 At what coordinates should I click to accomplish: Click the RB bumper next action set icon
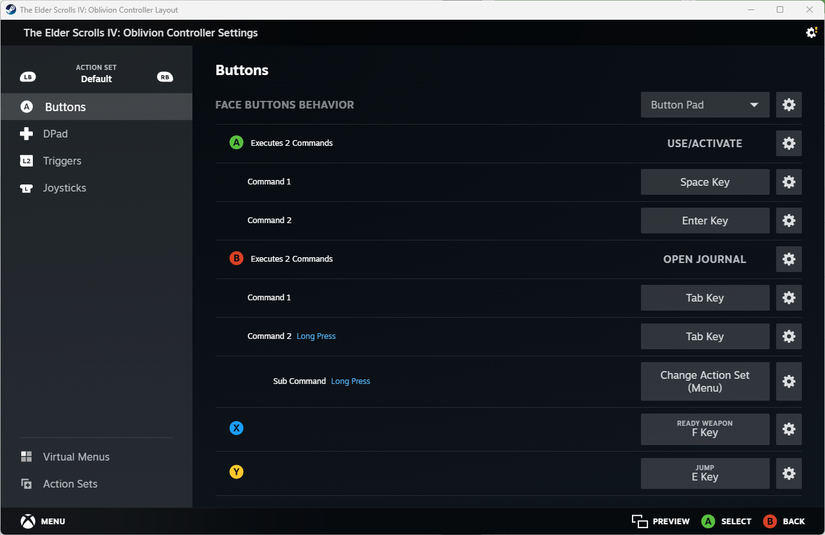click(x=165, y=77)
